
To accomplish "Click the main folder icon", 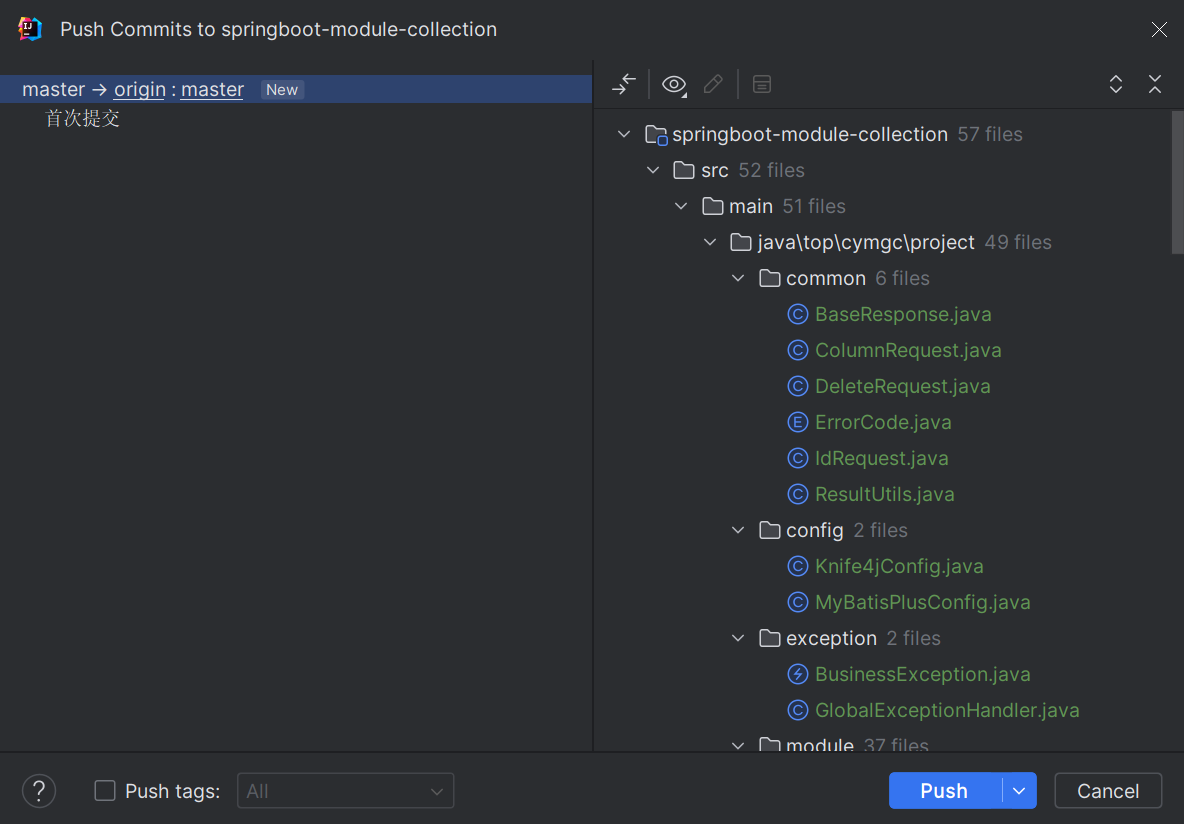I will click(x=712, y=206).
